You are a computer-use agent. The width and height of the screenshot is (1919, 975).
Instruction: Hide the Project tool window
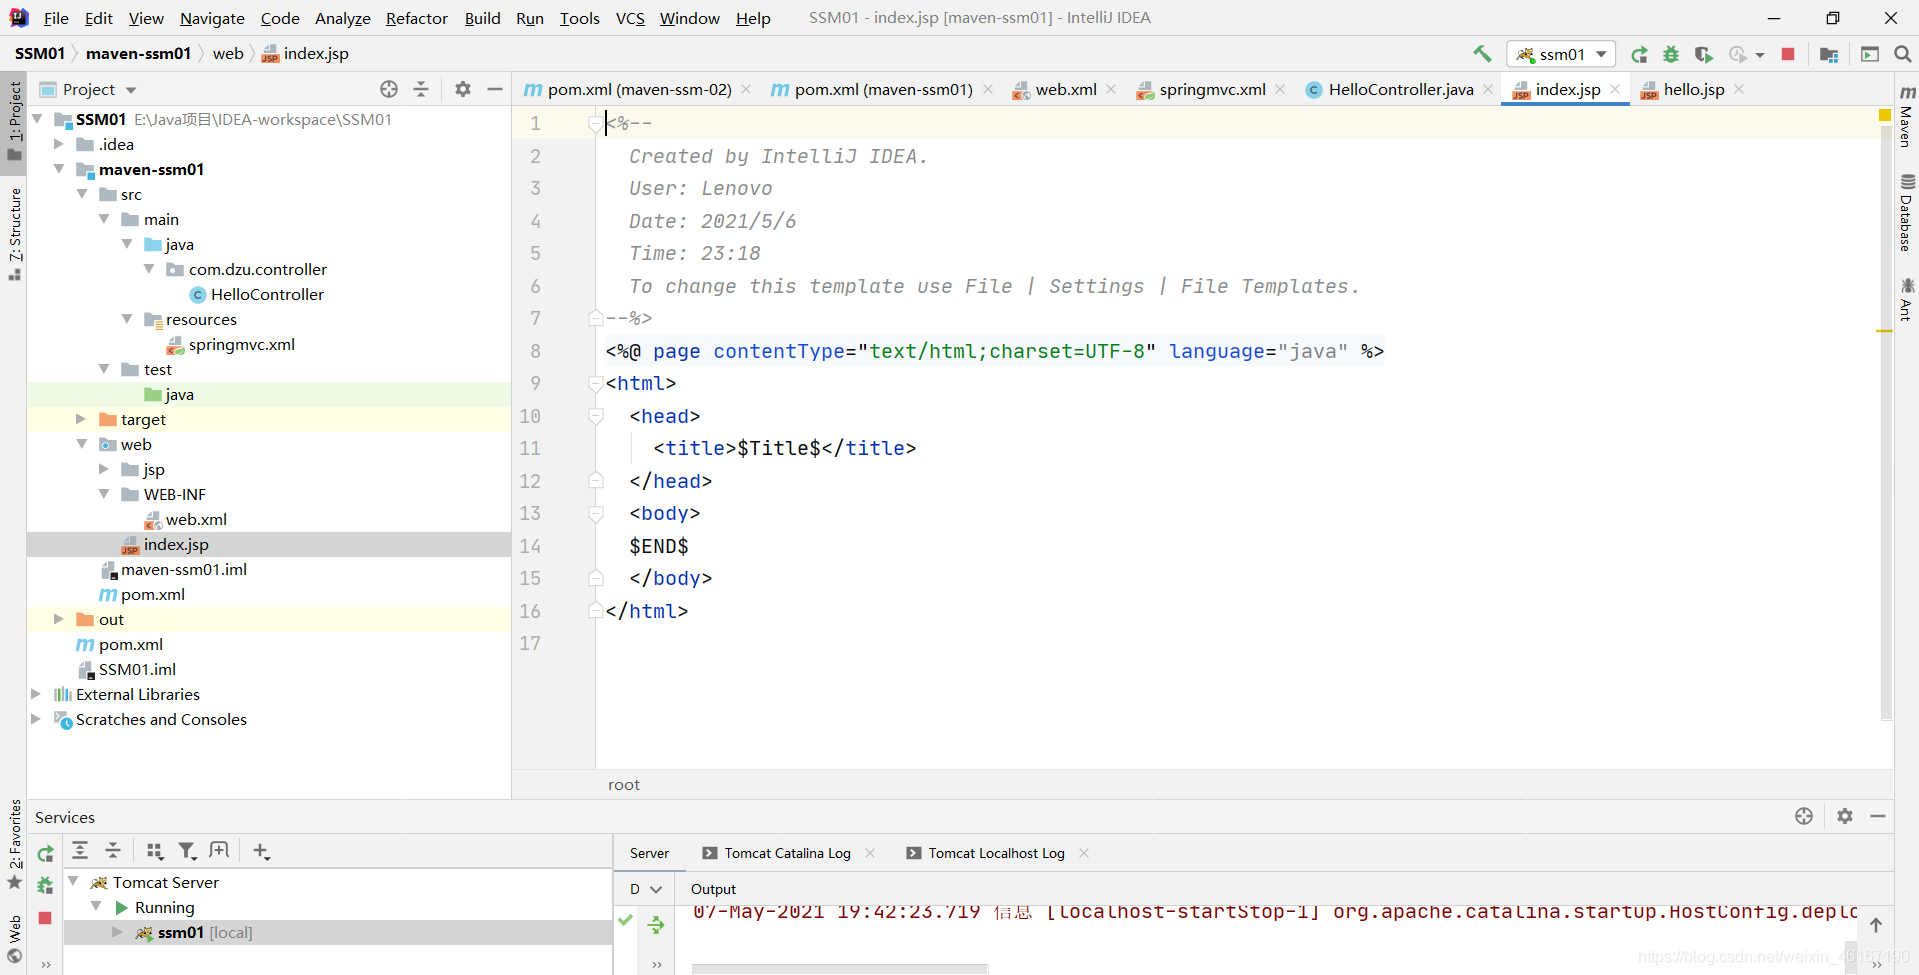pos(495,89)
